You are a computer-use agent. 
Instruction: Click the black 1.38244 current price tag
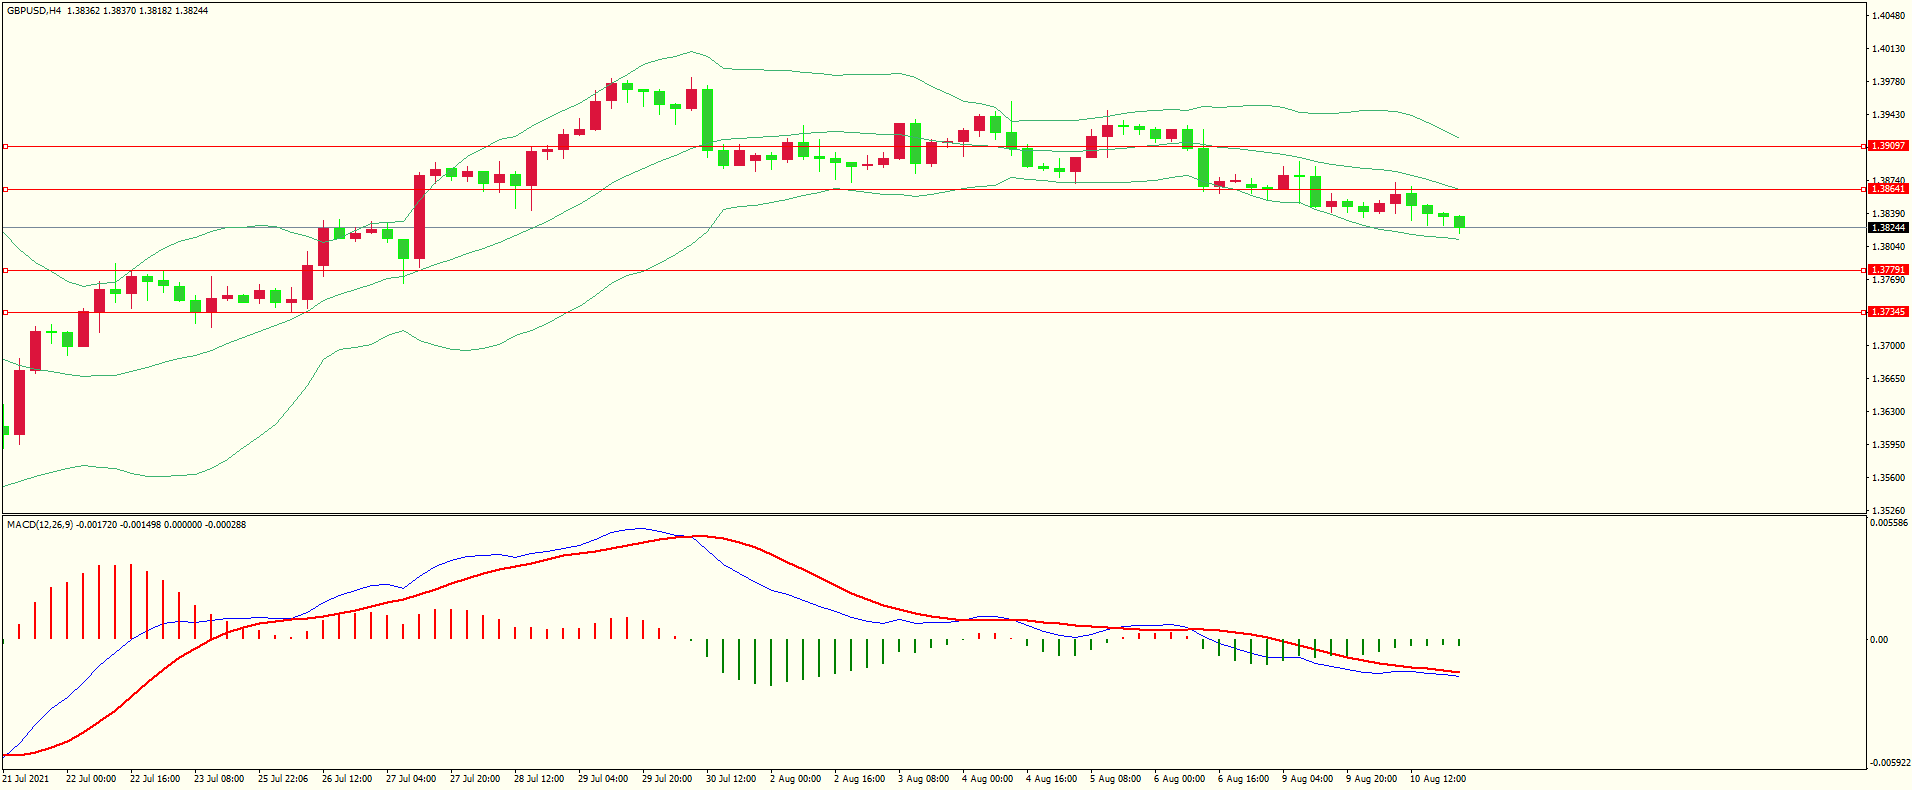point(1889,228)
